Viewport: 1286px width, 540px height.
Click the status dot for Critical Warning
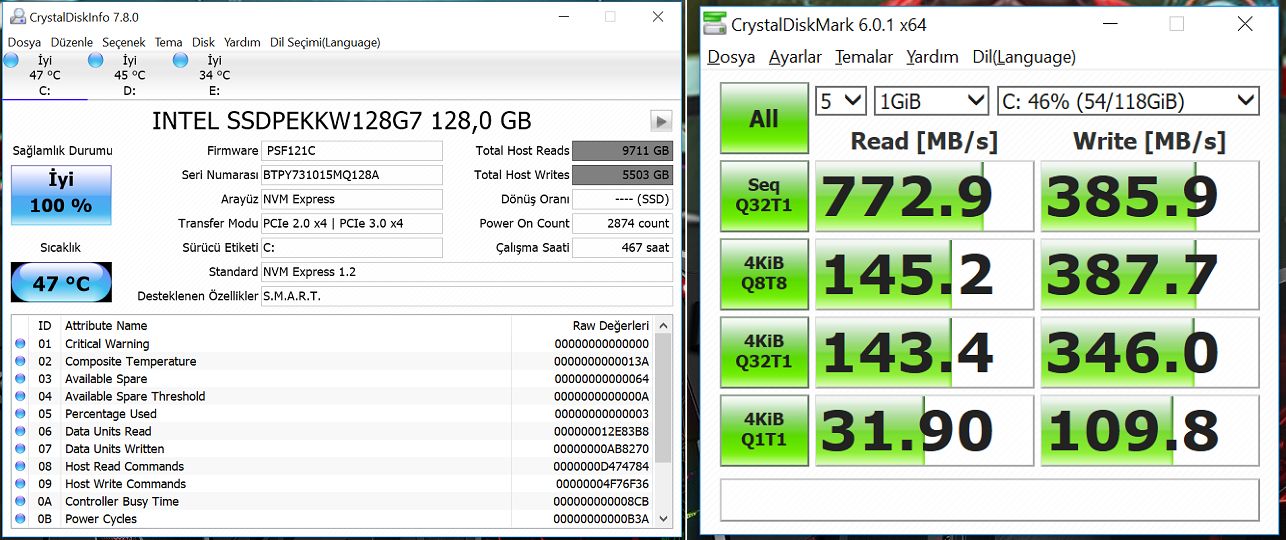click(x=20, y=344)
